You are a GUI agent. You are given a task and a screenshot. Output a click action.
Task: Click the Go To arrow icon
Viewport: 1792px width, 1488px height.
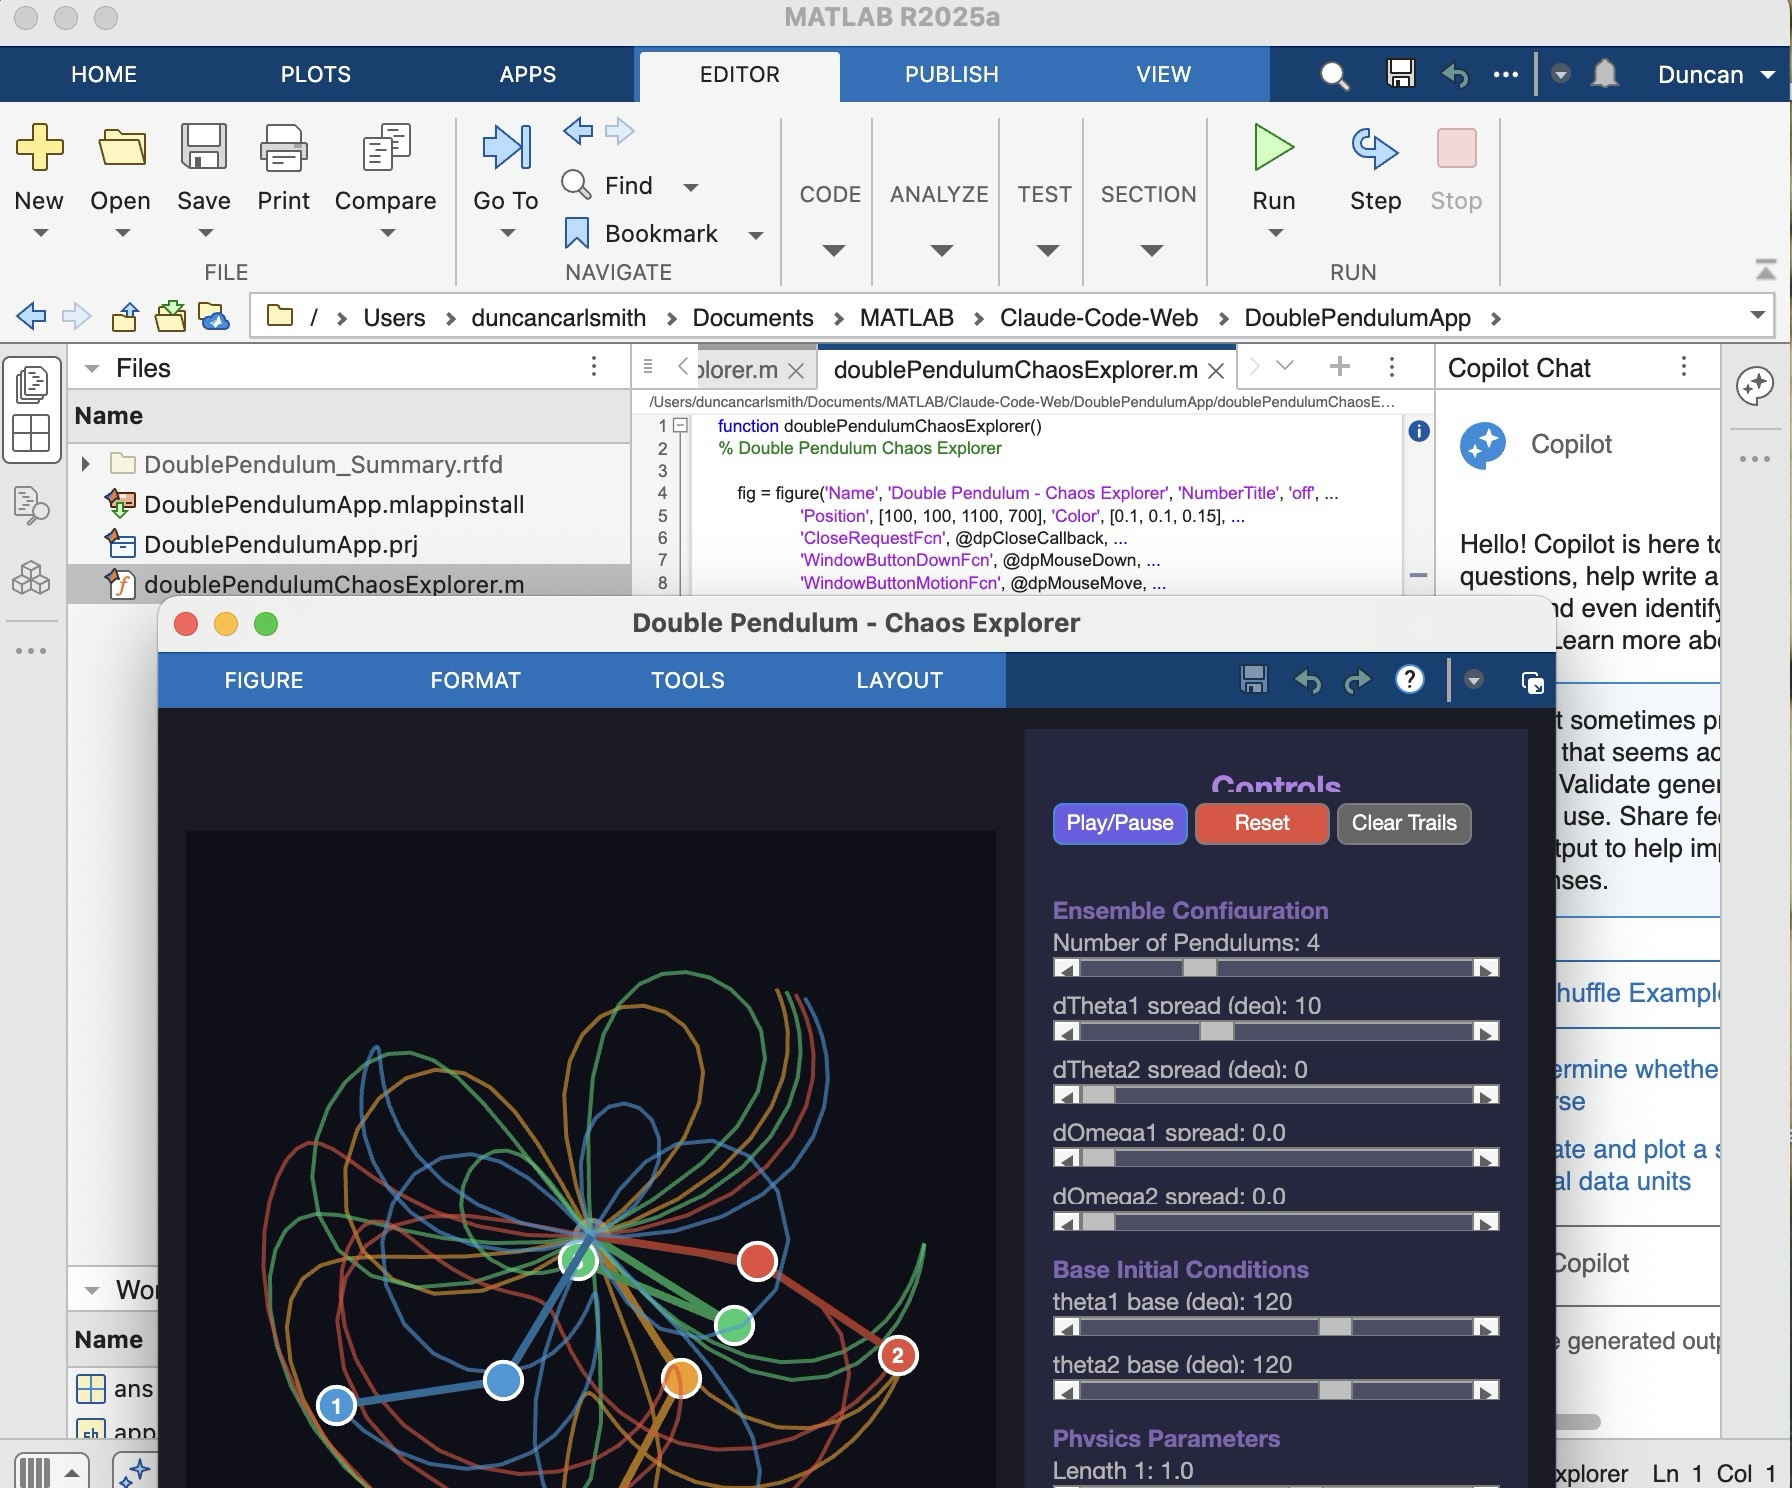tap(506, 146)
